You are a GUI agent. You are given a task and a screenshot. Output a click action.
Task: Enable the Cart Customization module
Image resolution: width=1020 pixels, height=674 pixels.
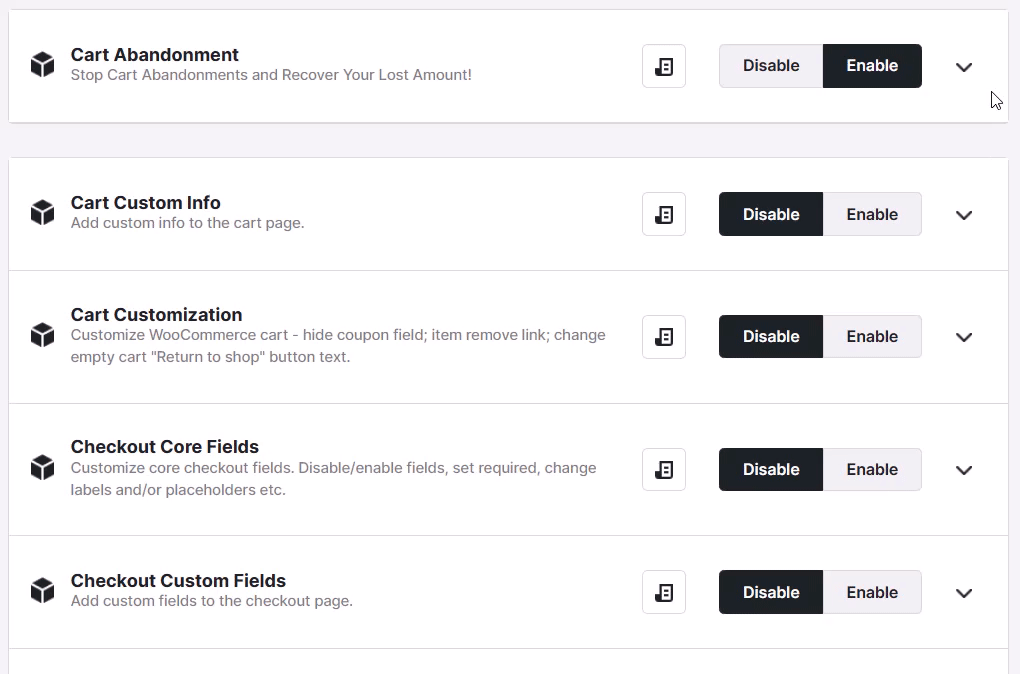[x=872, y=336]
